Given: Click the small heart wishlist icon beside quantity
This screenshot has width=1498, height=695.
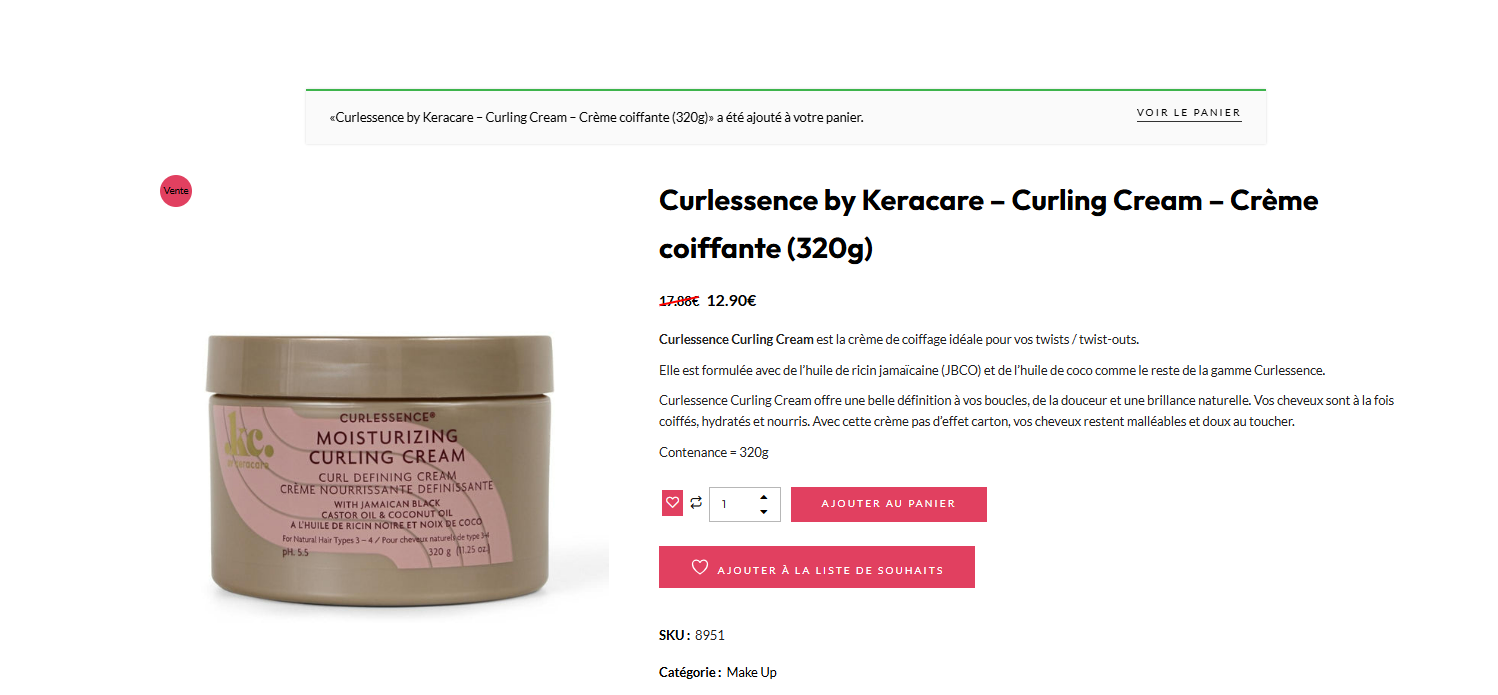Looking at the screenshot, I should click(x=672, y=503).
